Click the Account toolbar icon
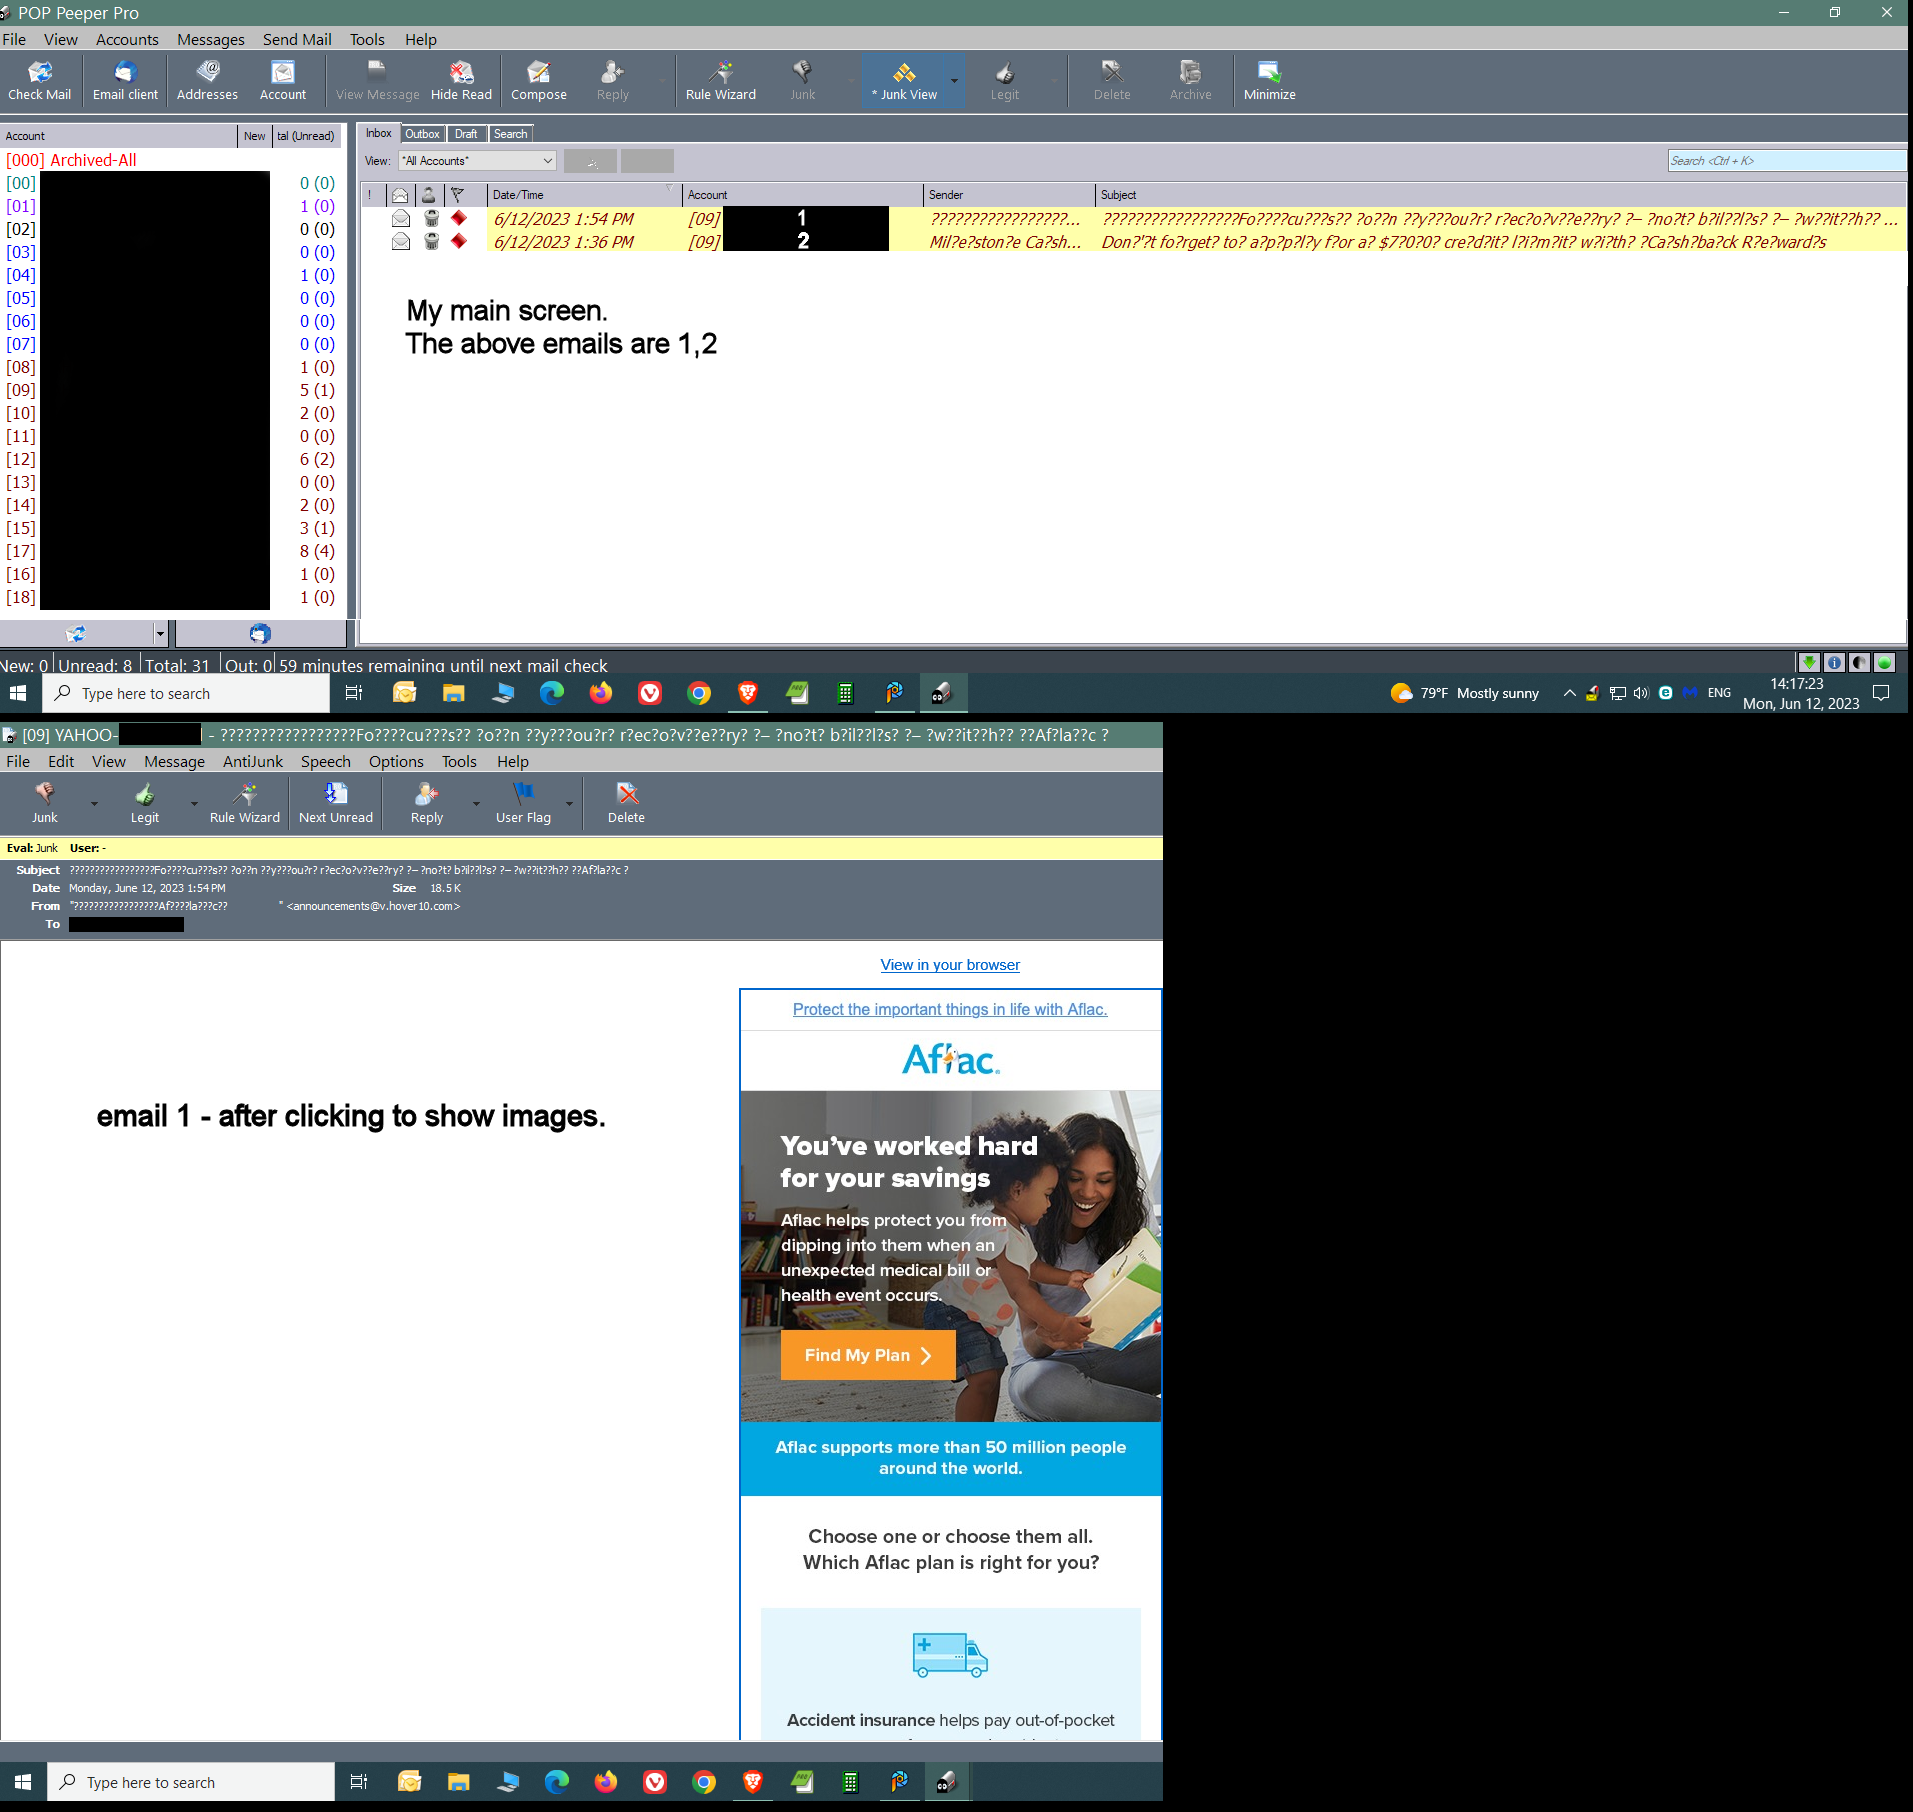Viewport: 1913px width, 1812px height. coord(283,81)
